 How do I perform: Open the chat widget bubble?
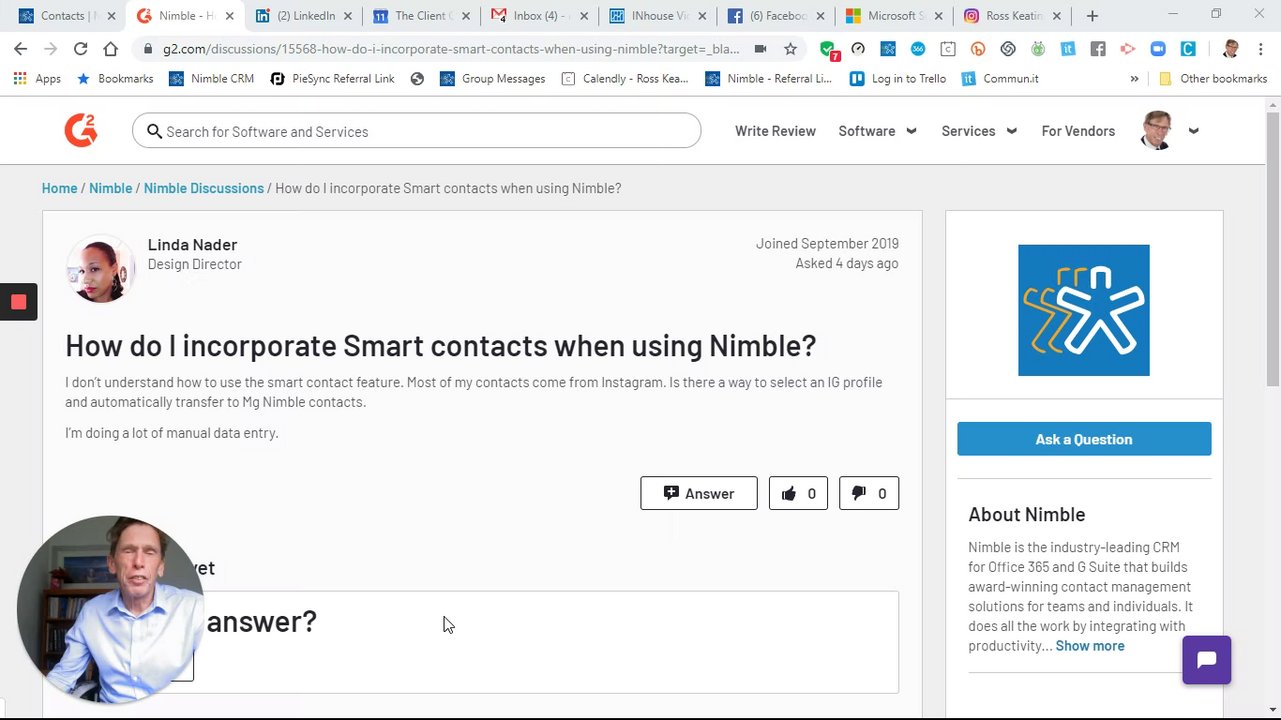[1206, 660]
